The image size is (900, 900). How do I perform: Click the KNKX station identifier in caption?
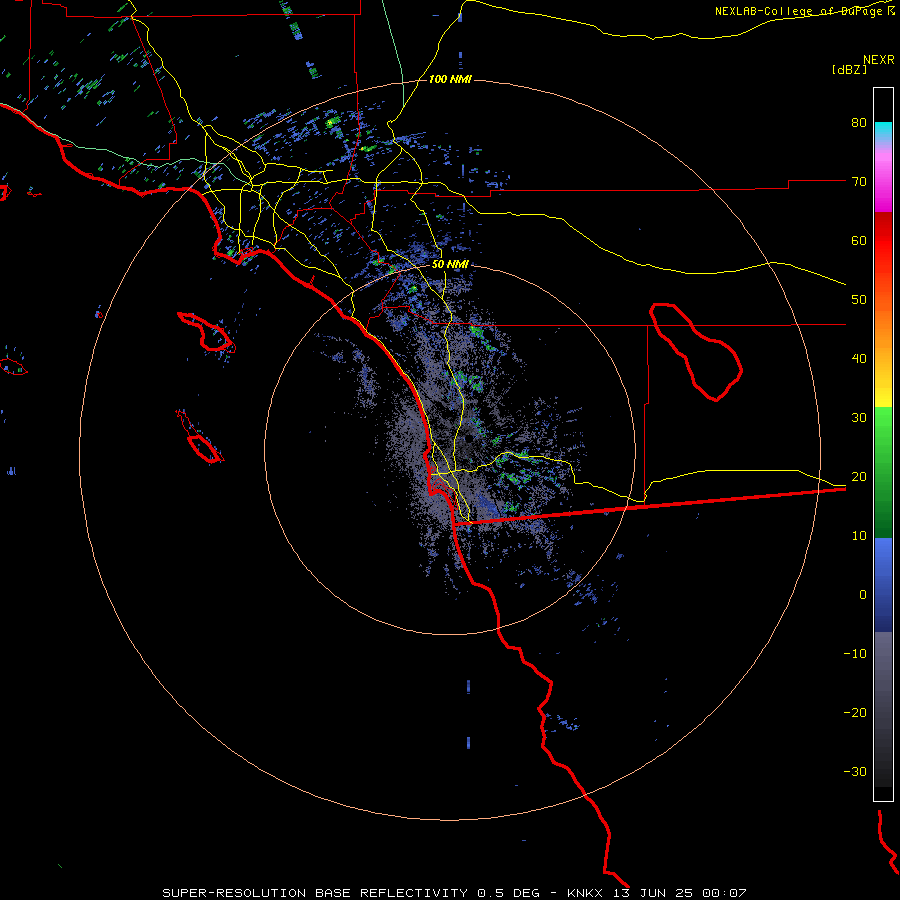(585, 893)
